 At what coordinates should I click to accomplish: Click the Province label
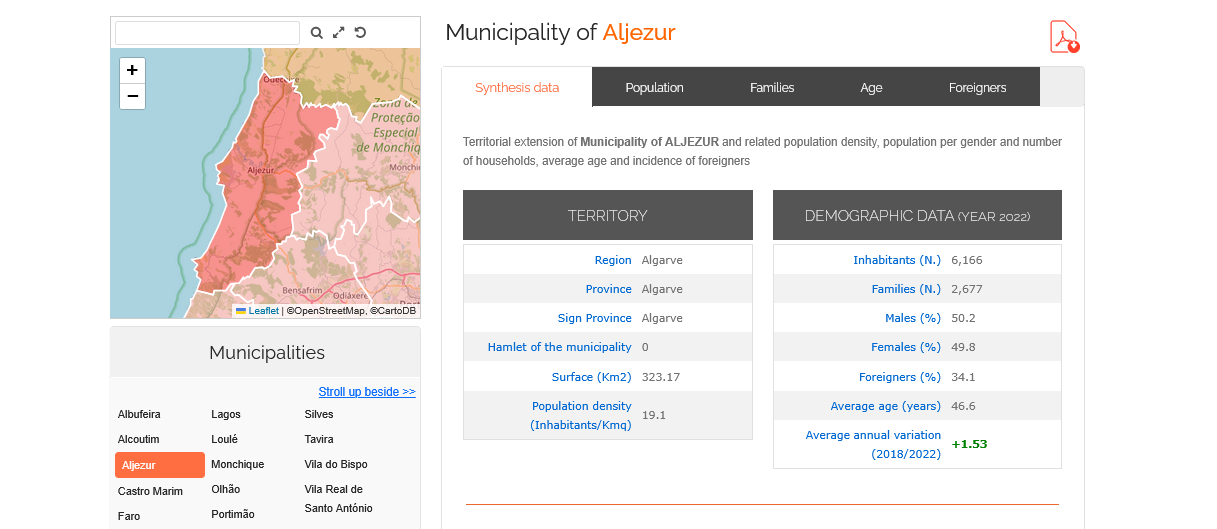pyautogui.click(x=609, y=289)
